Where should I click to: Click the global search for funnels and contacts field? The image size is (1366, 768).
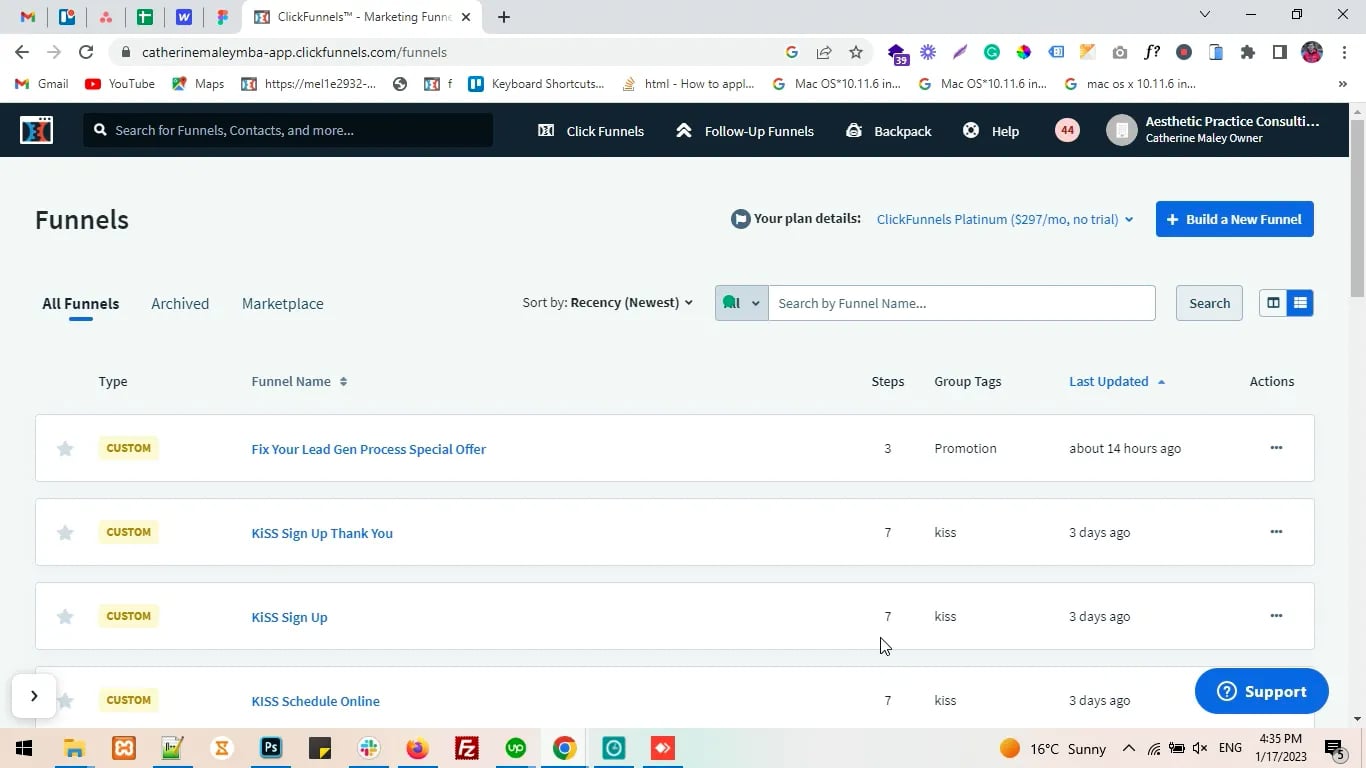pyautogui.click(x=288, y=130)
